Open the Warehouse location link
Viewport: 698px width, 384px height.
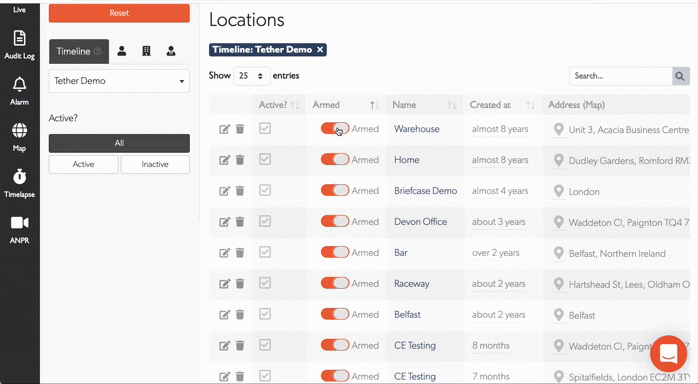point(417,129)
